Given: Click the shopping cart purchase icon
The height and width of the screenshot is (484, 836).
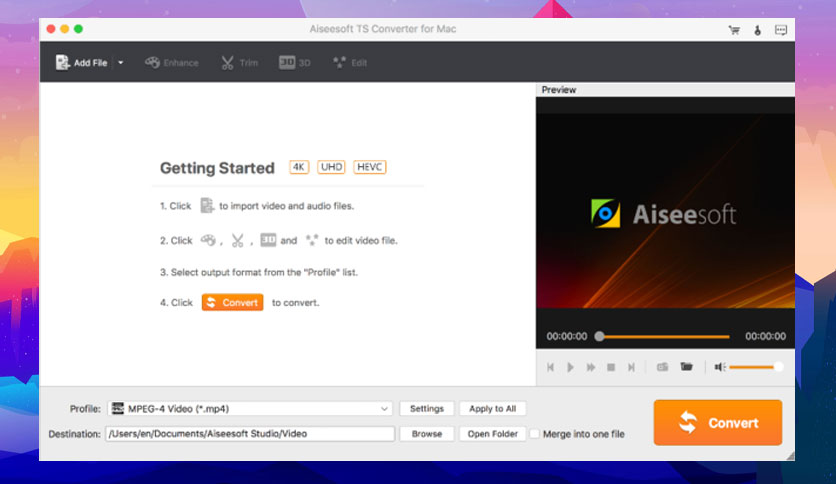Looking at the screenshot, I should click(734, 30).
